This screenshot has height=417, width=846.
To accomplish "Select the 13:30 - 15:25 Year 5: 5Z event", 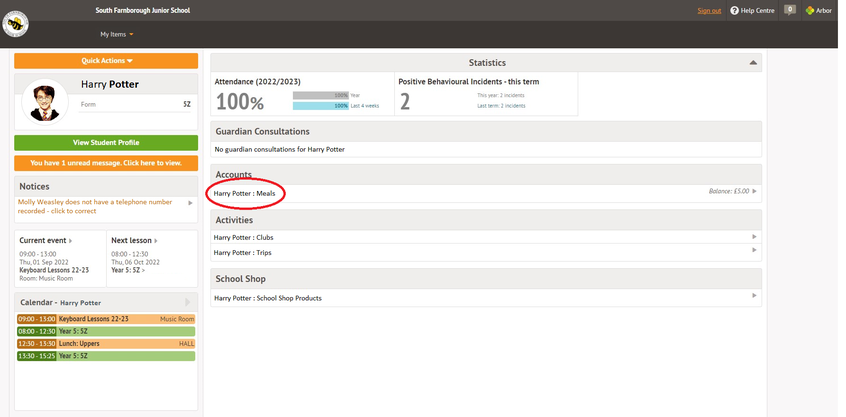I will (106, 356).
